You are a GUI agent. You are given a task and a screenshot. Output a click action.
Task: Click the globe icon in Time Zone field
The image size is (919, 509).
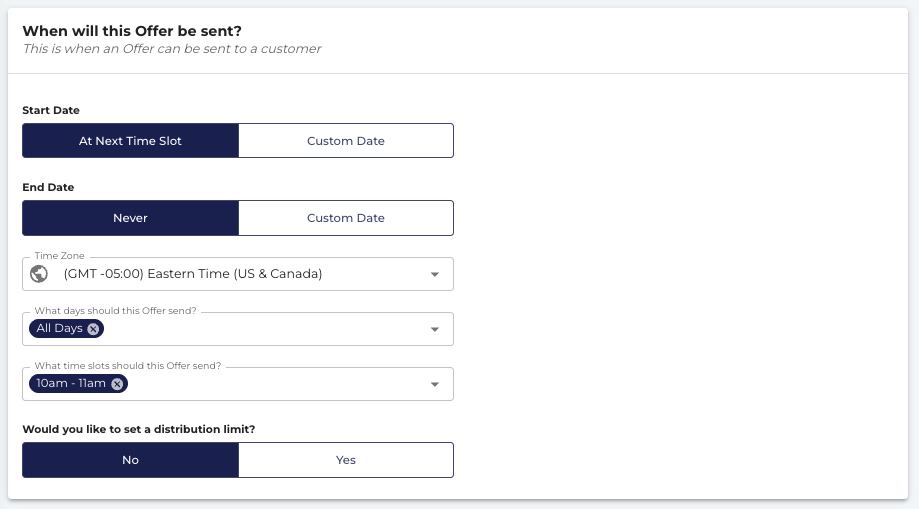pos(39,274)
